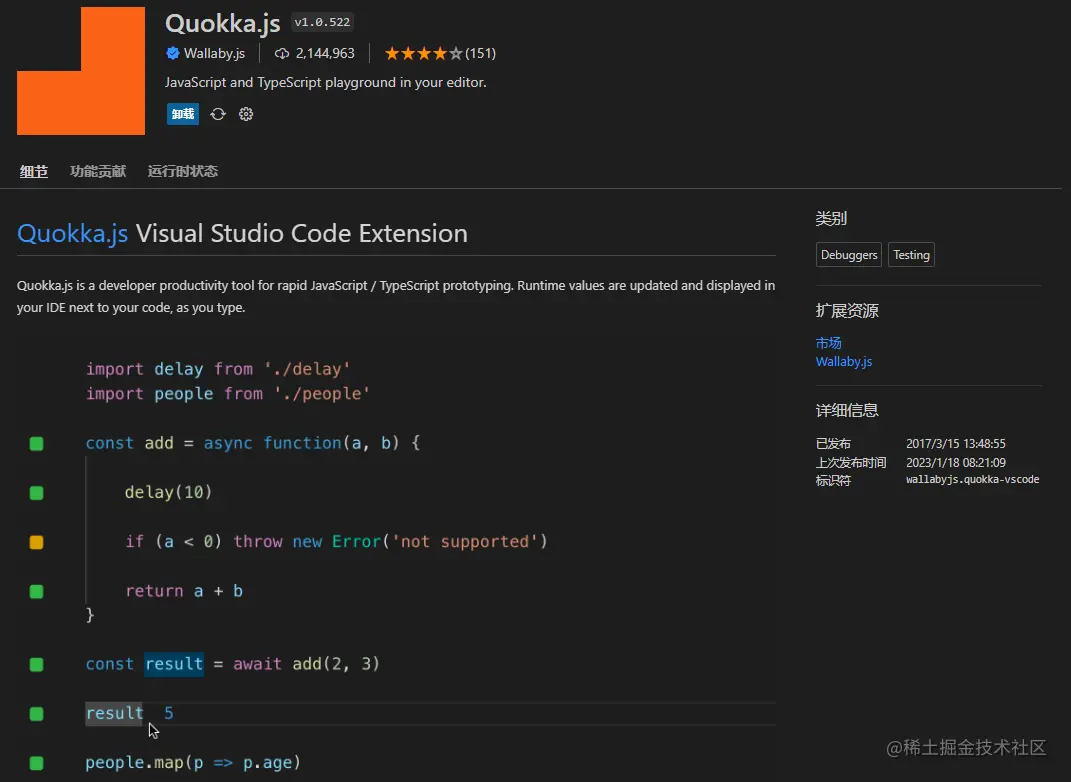Switch to the 细节 tab
Viewport: 1071px width, 782px height.
(33, 171)
